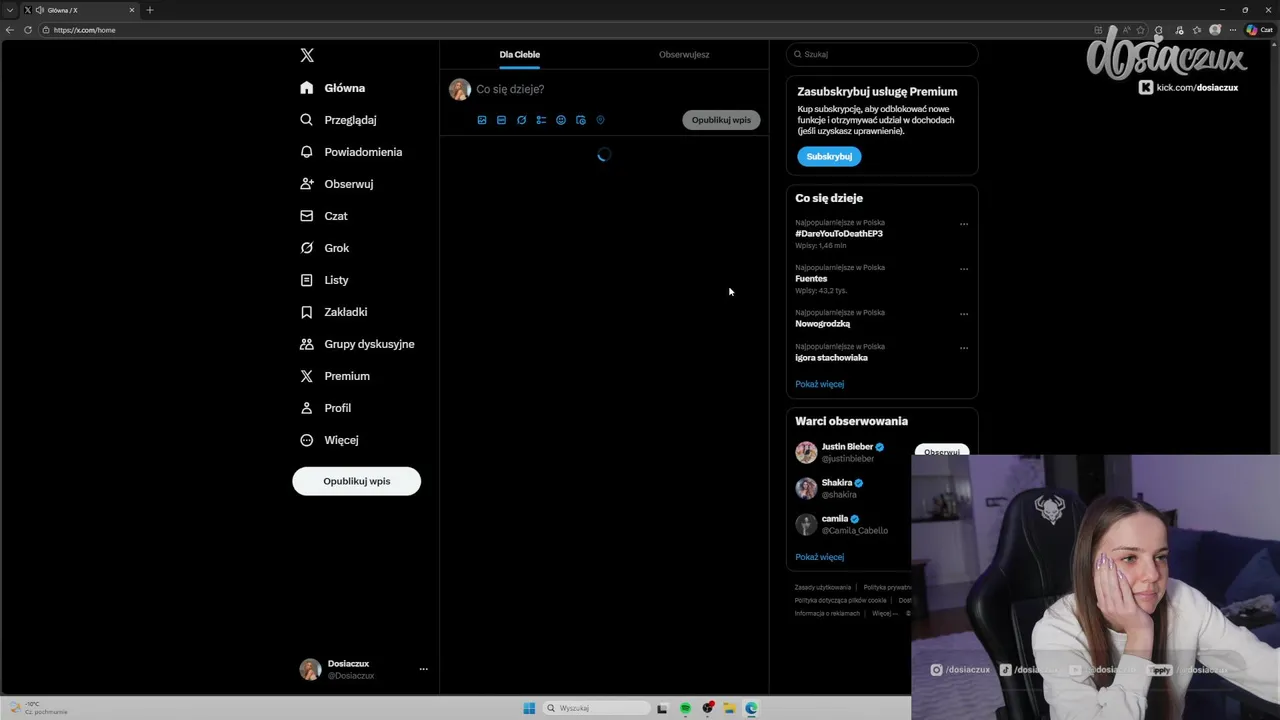Click taskbar Wyszukaj search box
This screenshot has height=720, width=1280.
pyautogui.click(x=597, y=708)
